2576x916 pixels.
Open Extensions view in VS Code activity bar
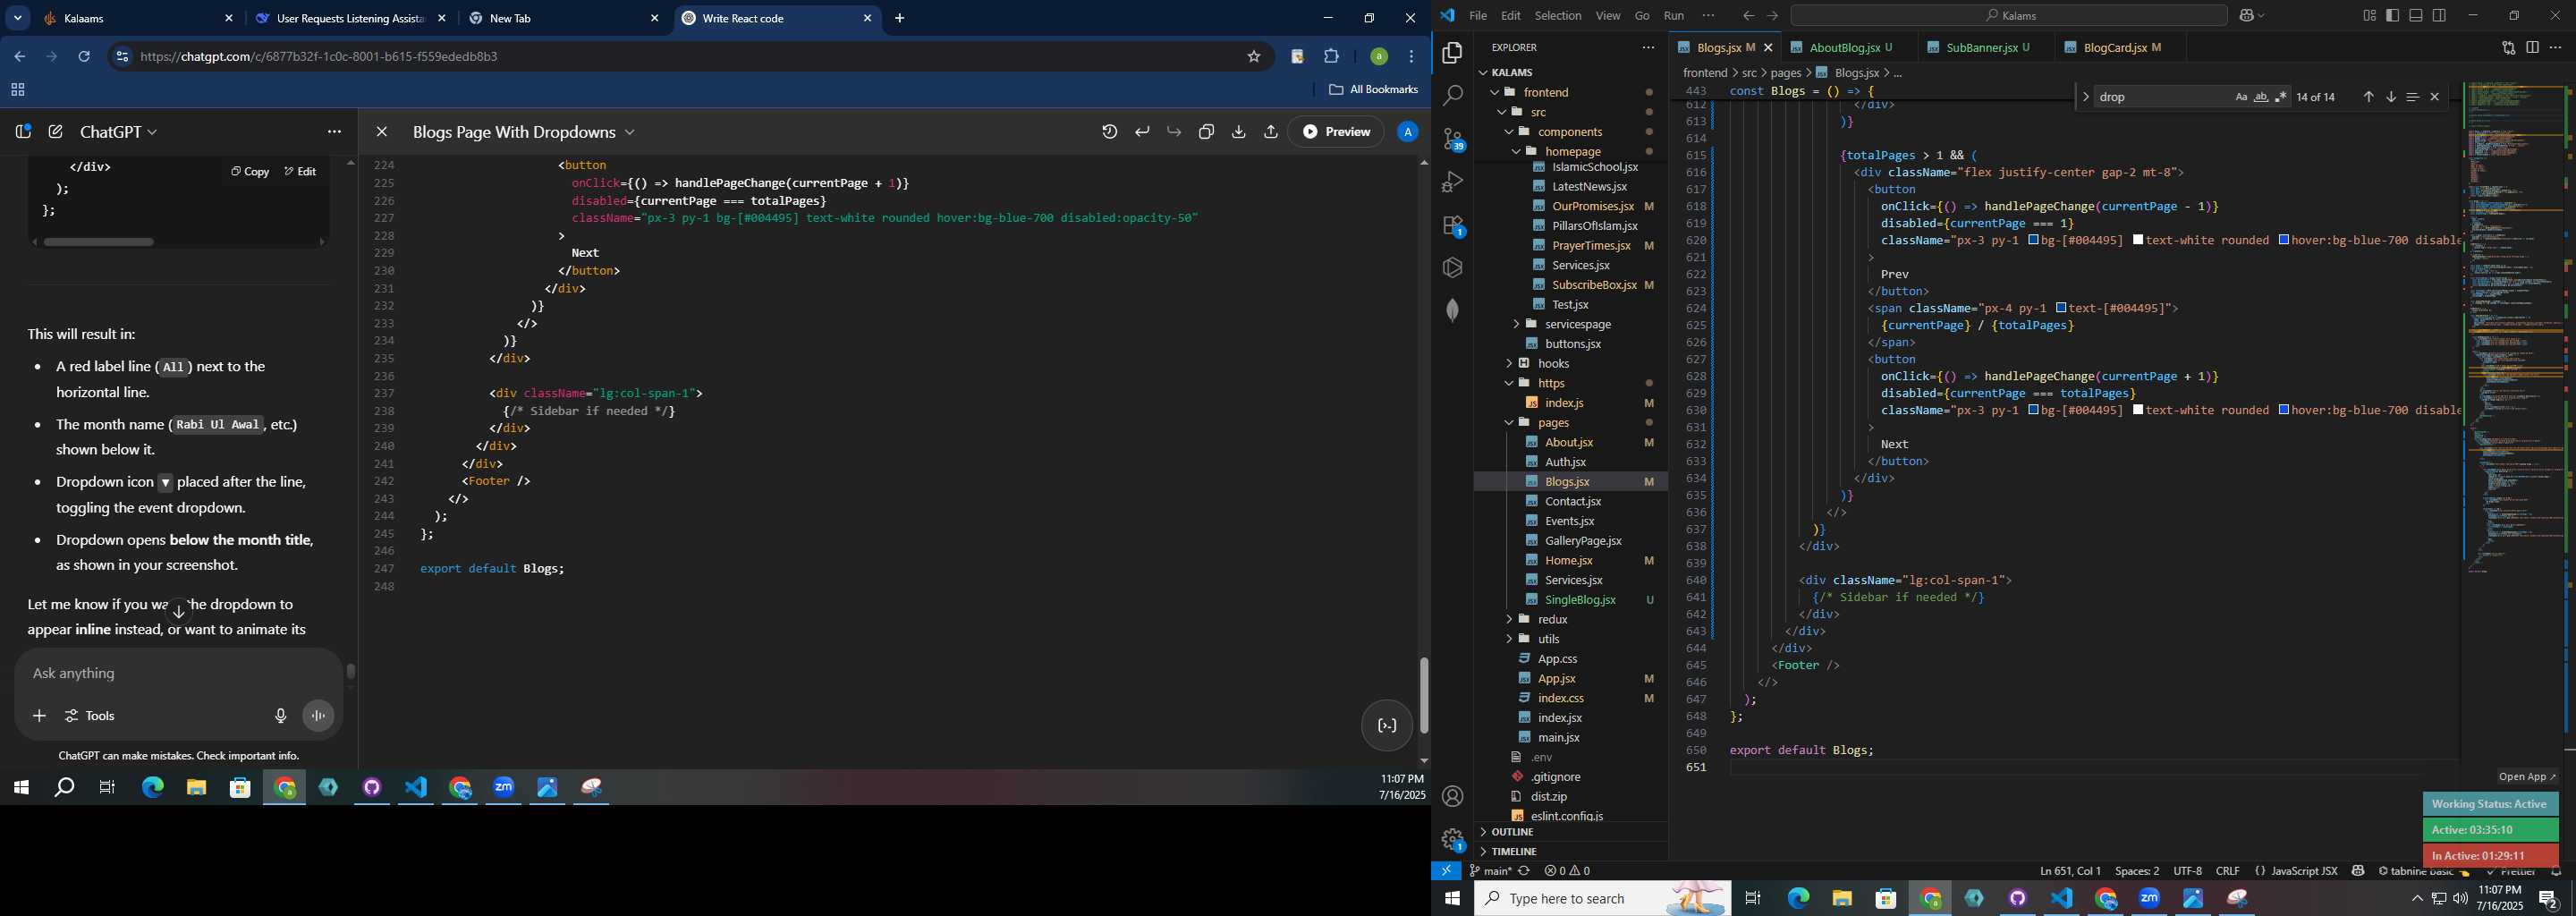coord(1452,226)
